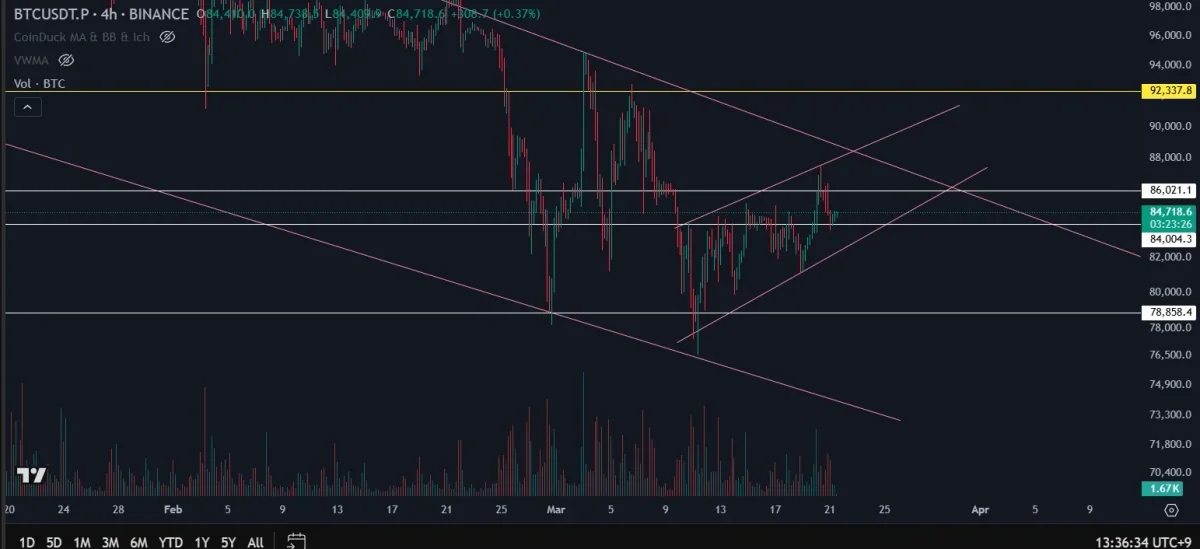Viewport: 1200px width, 549px height.
Task: Open the TradingView logo link
Action: coord(31,476)
